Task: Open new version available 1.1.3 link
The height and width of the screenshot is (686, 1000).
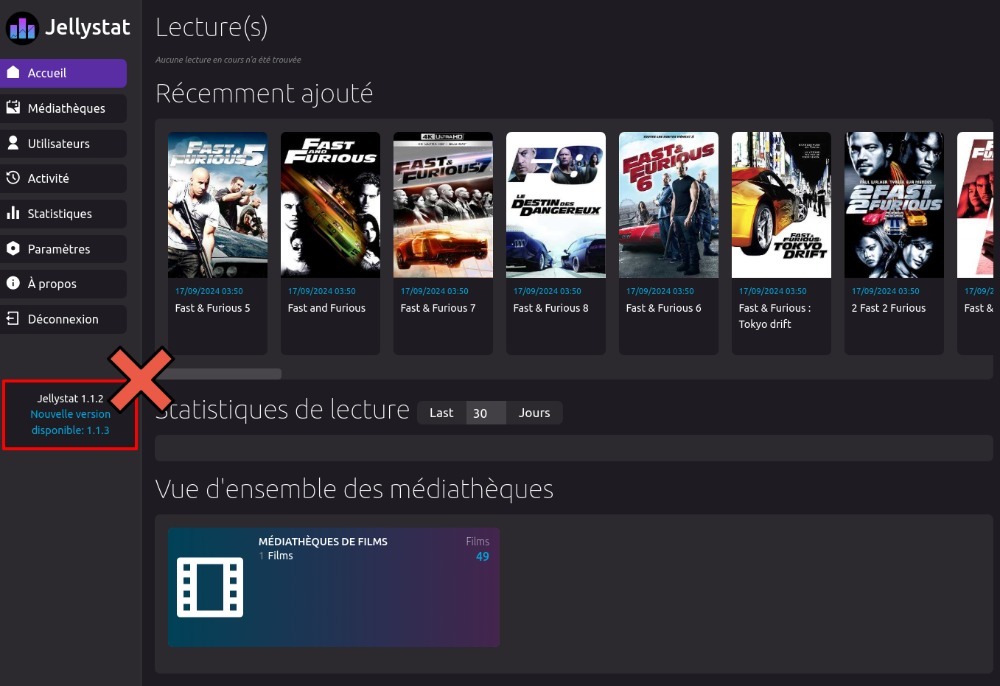Action: (x=70, y=422)
